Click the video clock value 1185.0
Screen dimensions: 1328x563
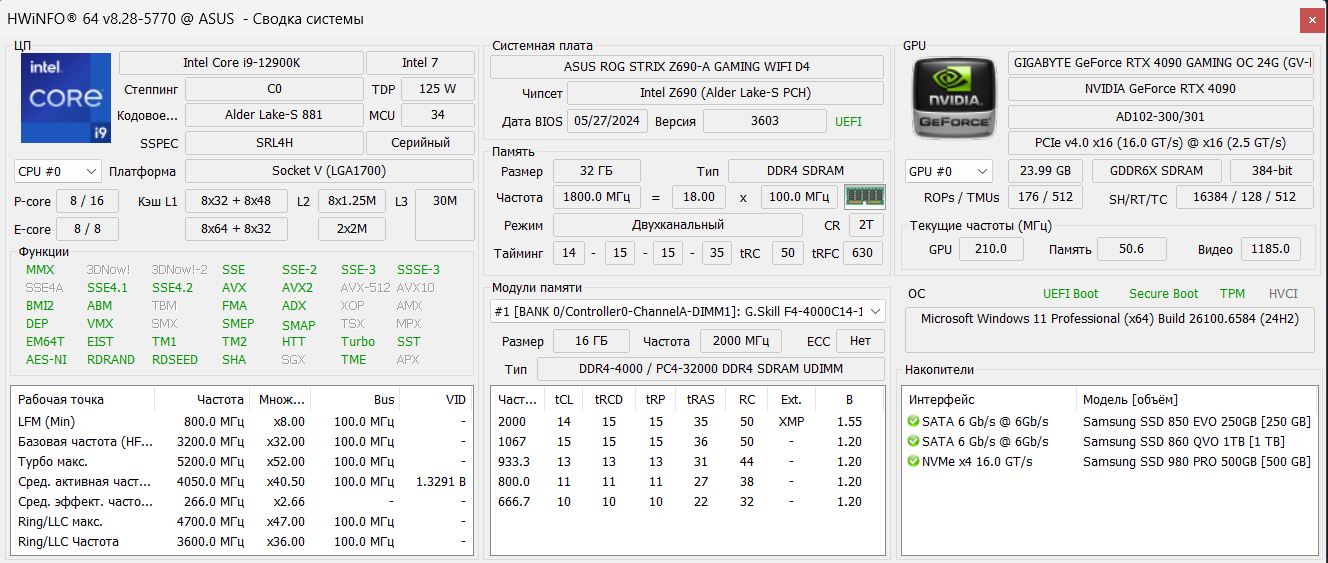[x=1271, y=249]
